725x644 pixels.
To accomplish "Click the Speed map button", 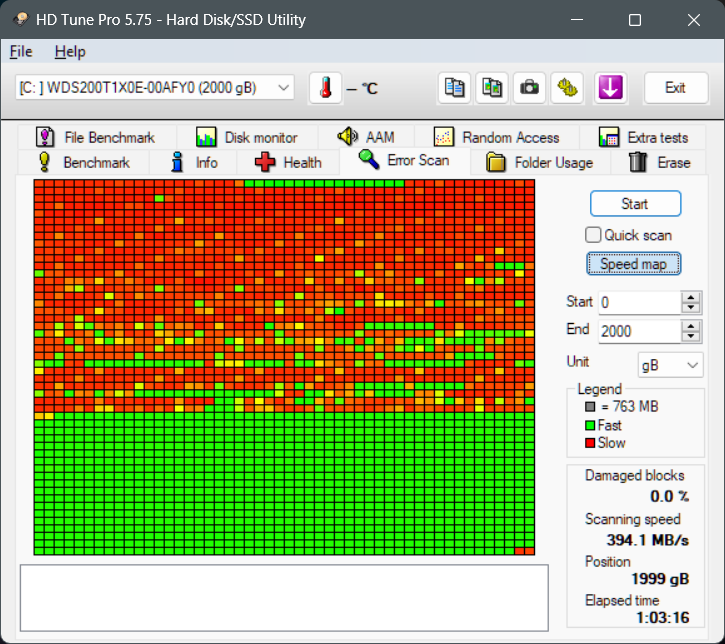I will (633, 264).
